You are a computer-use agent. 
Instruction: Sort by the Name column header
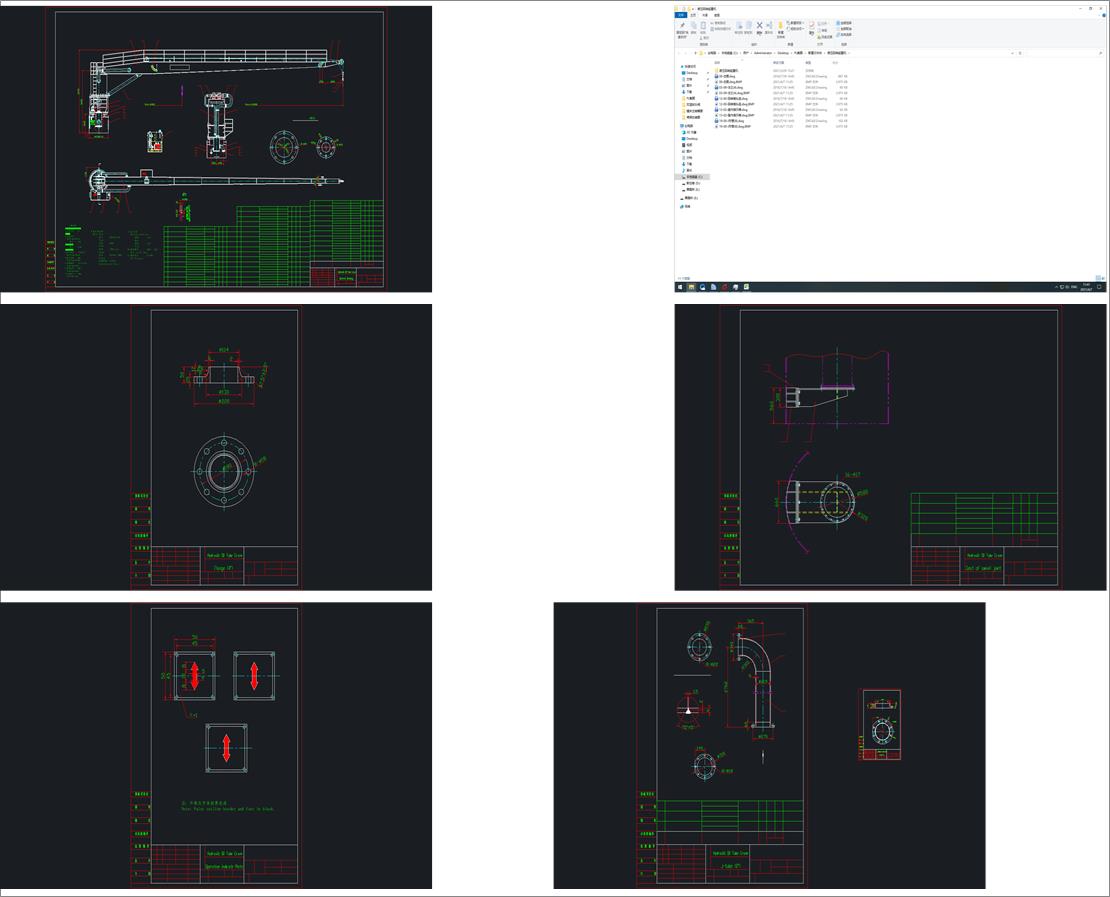coord(717,62)
